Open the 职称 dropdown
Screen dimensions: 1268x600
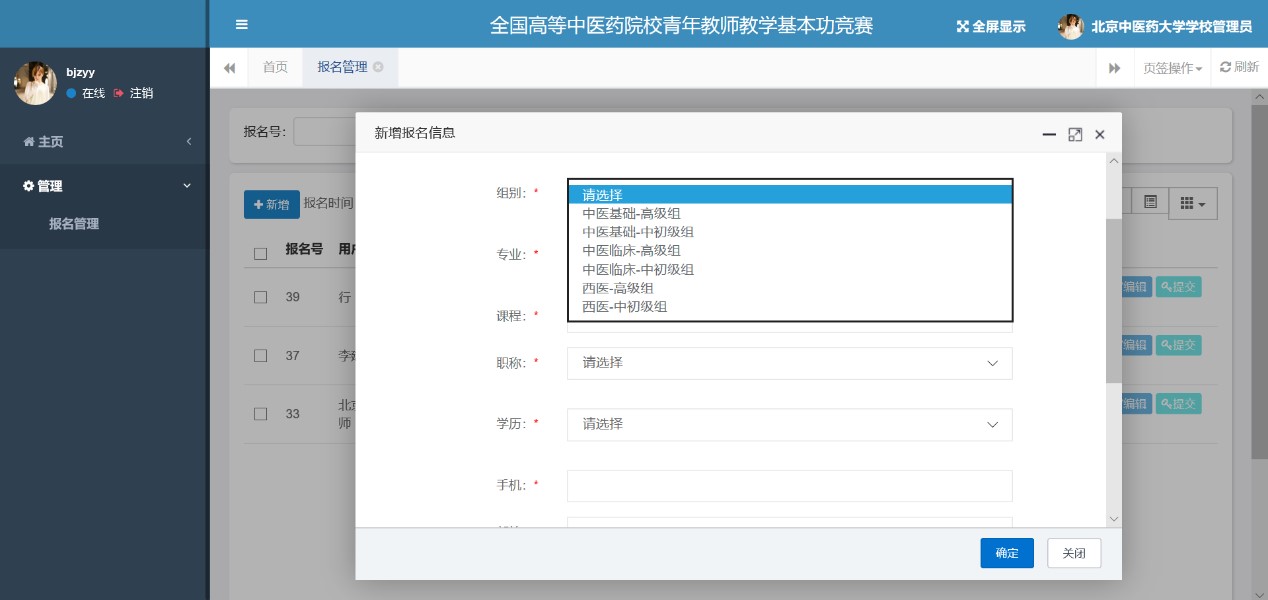tap(789, 363)
